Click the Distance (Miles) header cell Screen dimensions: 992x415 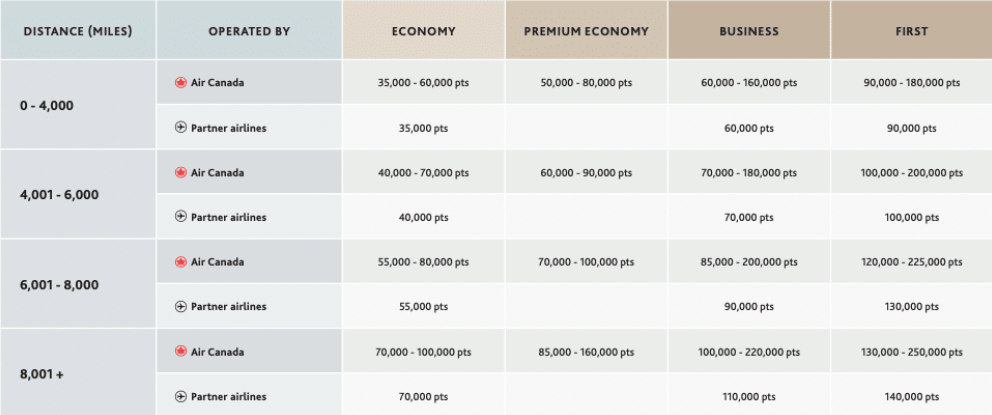pos(78,31)
